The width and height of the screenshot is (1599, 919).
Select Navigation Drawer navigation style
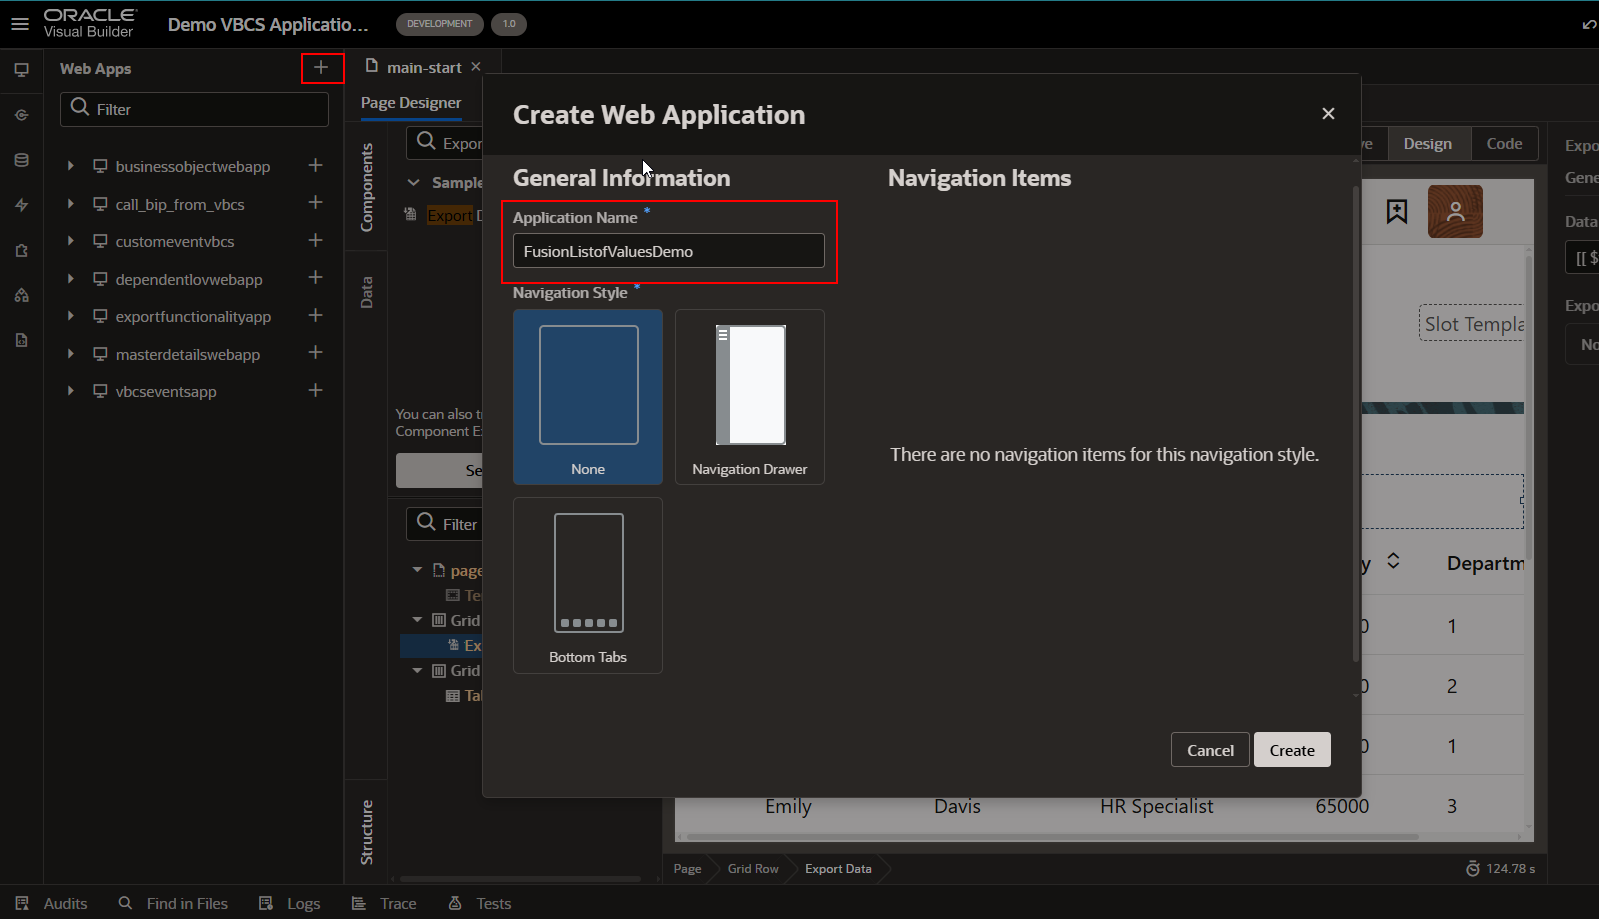pos(750,397)
